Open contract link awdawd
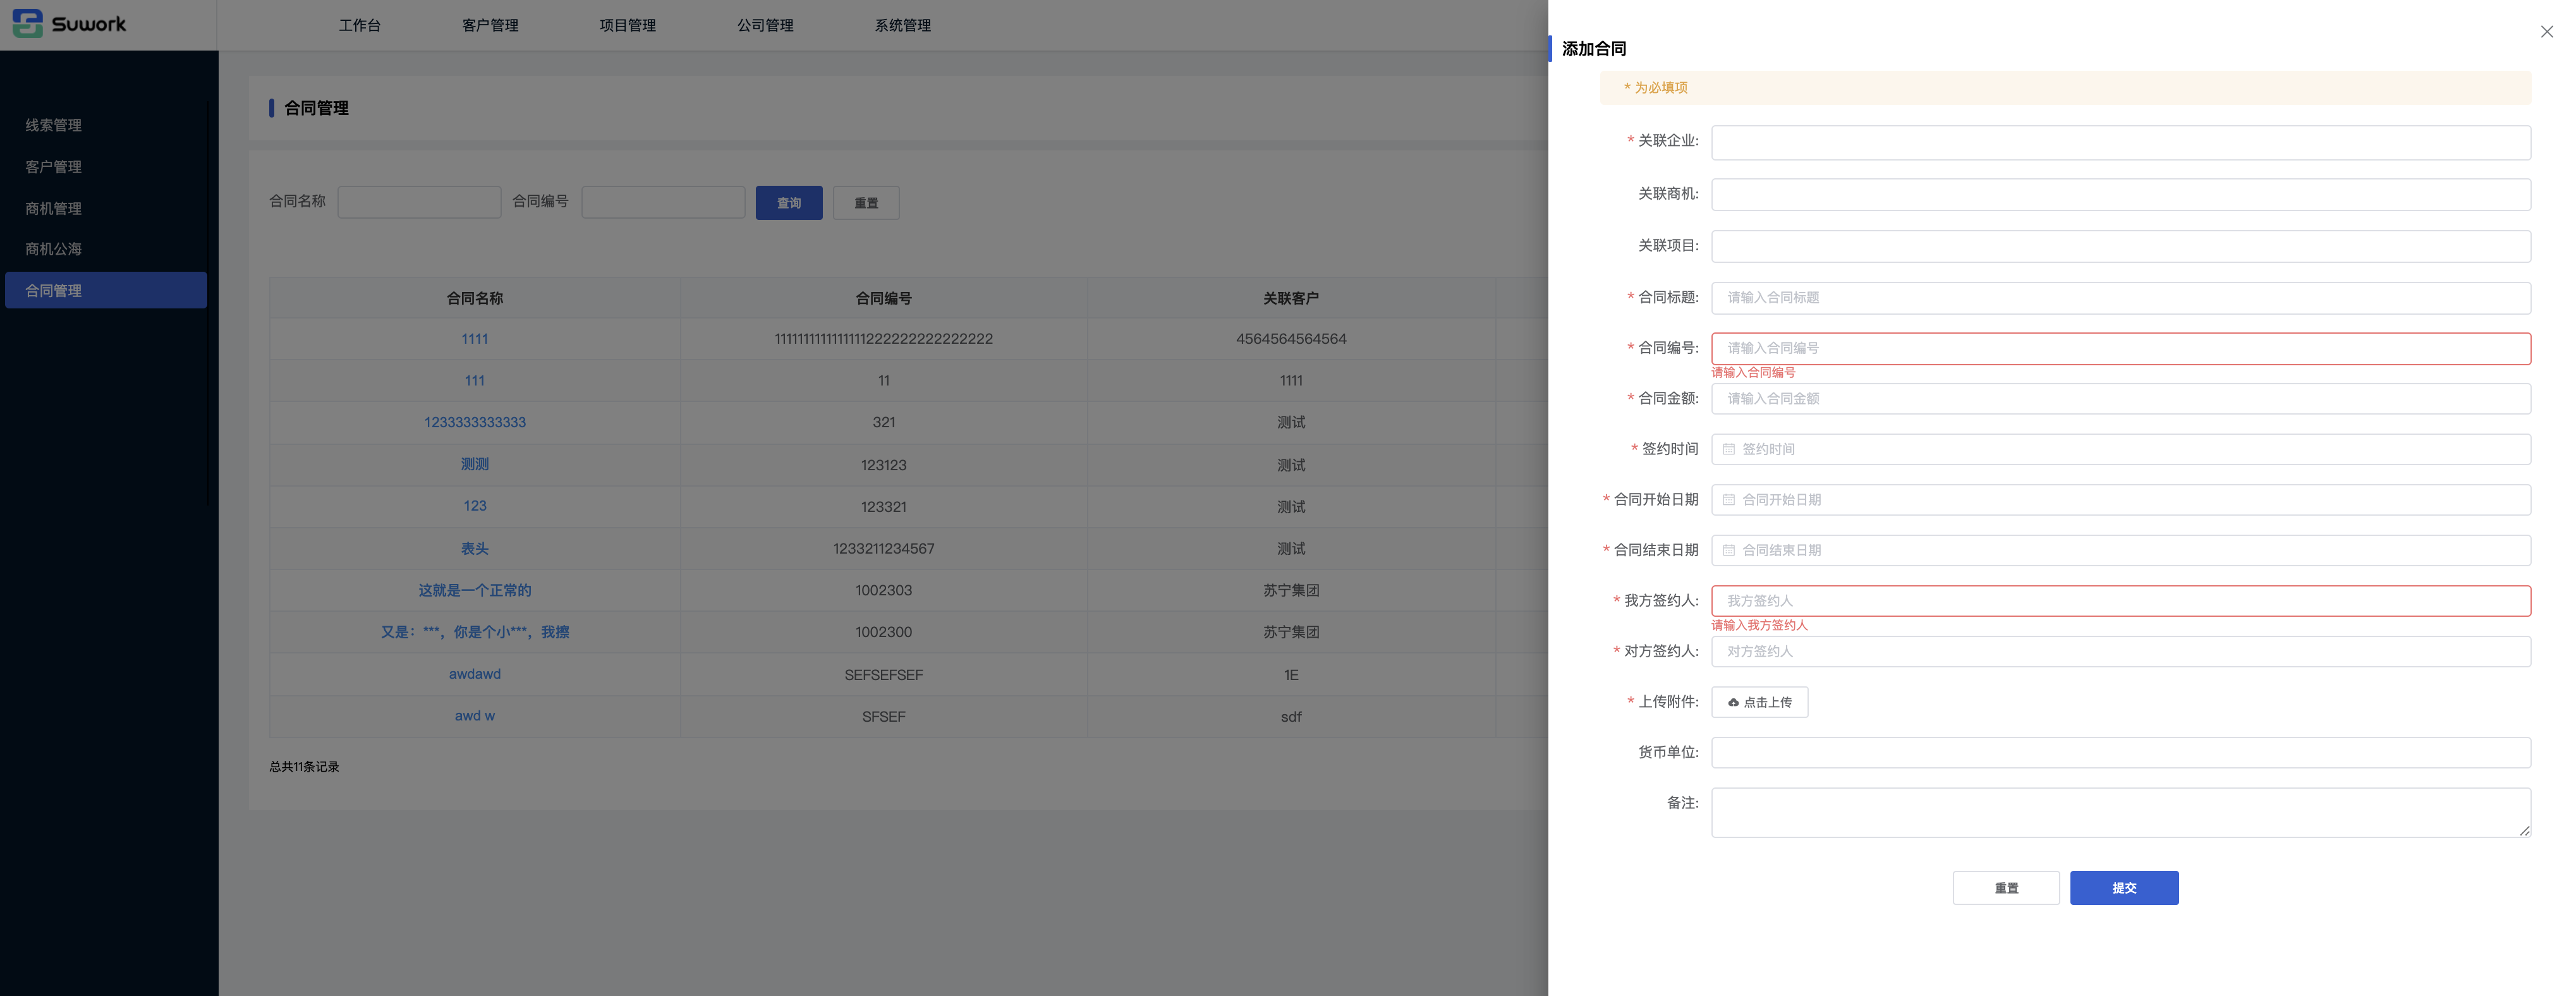 (475, 674)
